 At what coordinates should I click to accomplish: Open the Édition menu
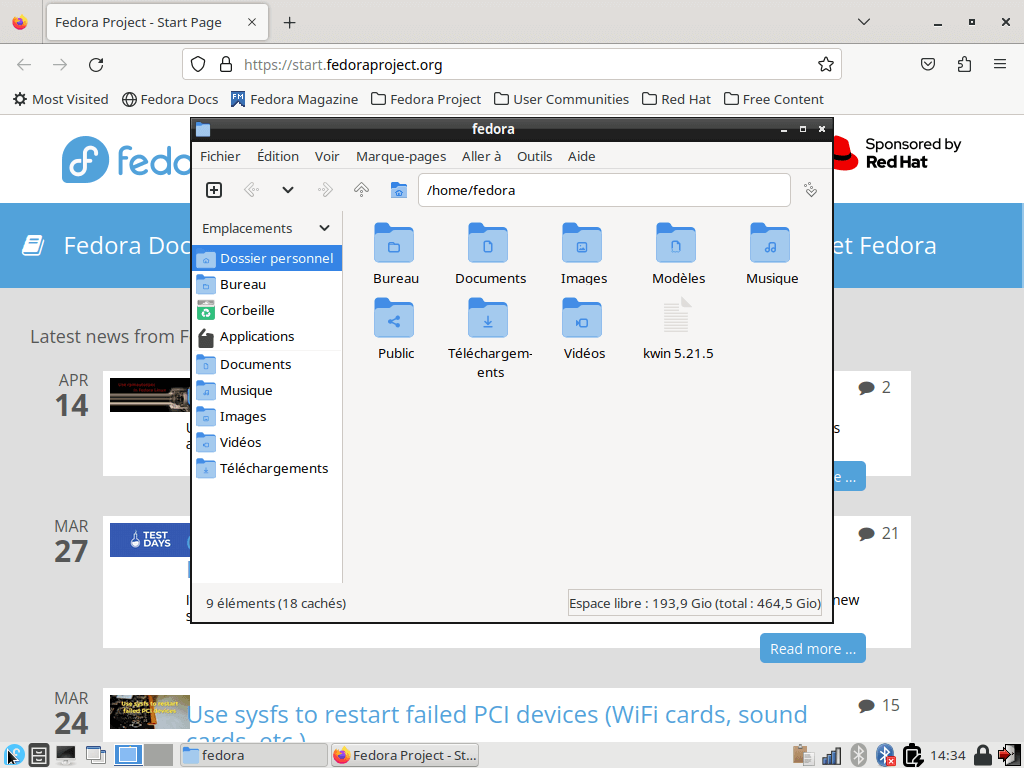click(x=278, y=156)
